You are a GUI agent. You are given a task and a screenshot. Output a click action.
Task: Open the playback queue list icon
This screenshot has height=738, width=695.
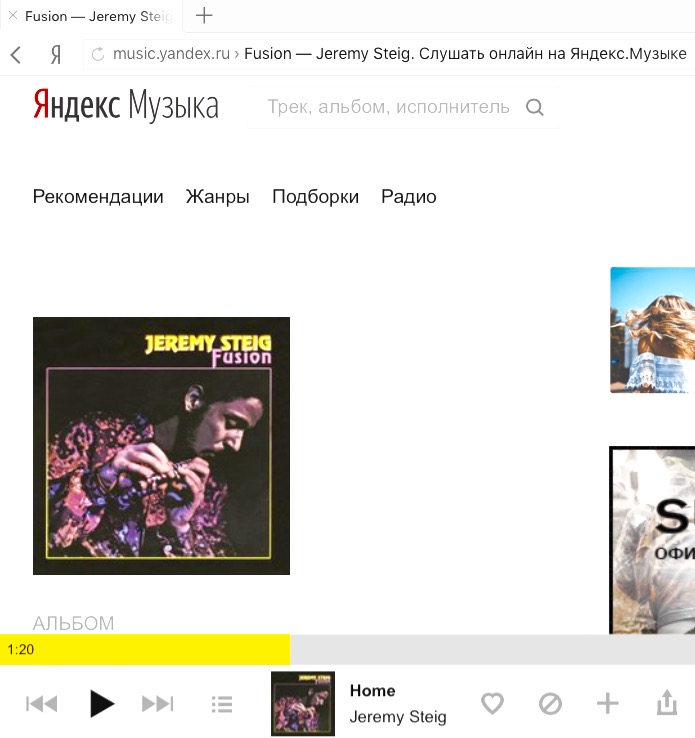(222, 705)
